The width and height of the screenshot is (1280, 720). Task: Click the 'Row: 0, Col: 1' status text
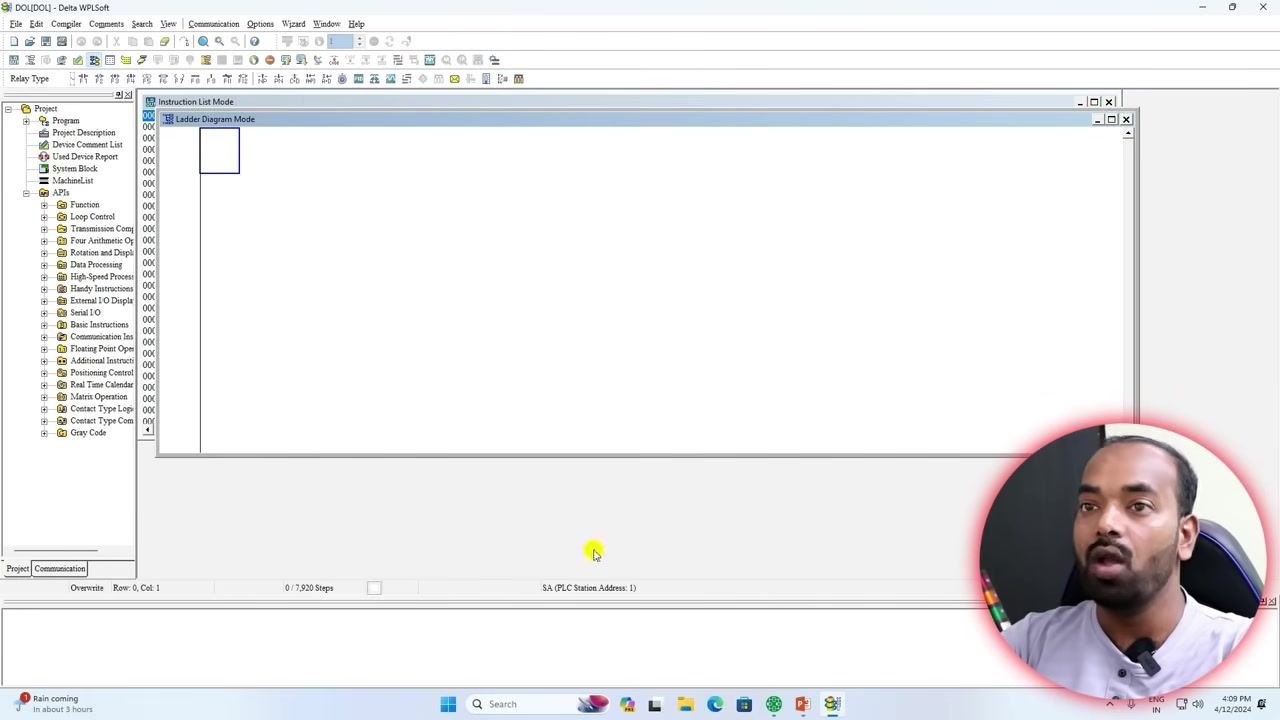click(x=136, y=588)
